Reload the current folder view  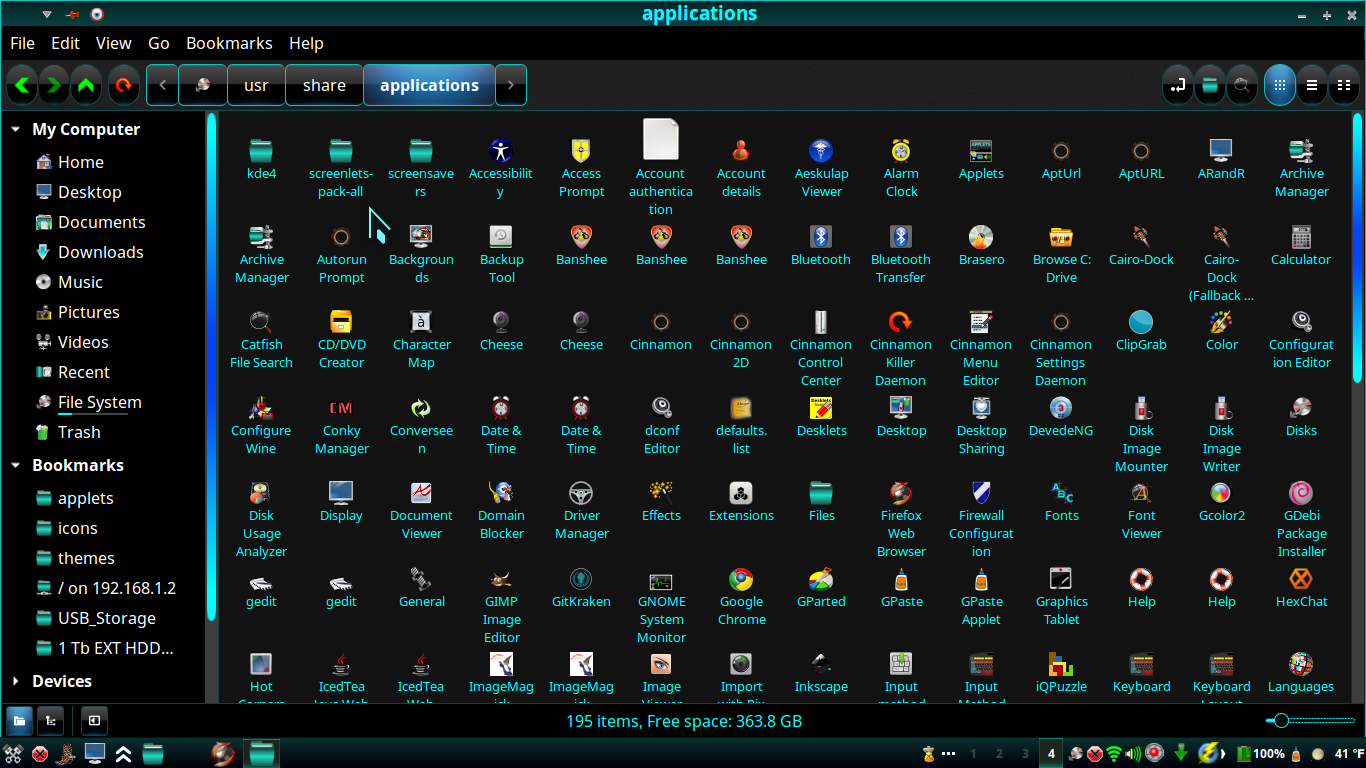pyautogui.click(x=123, y=85)
